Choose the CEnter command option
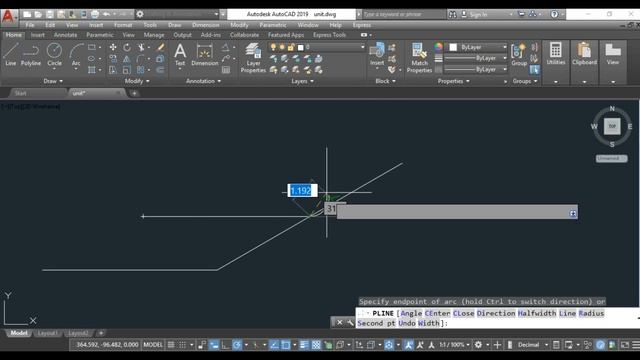This screenshot has width=640, height=360. (437, 313)
